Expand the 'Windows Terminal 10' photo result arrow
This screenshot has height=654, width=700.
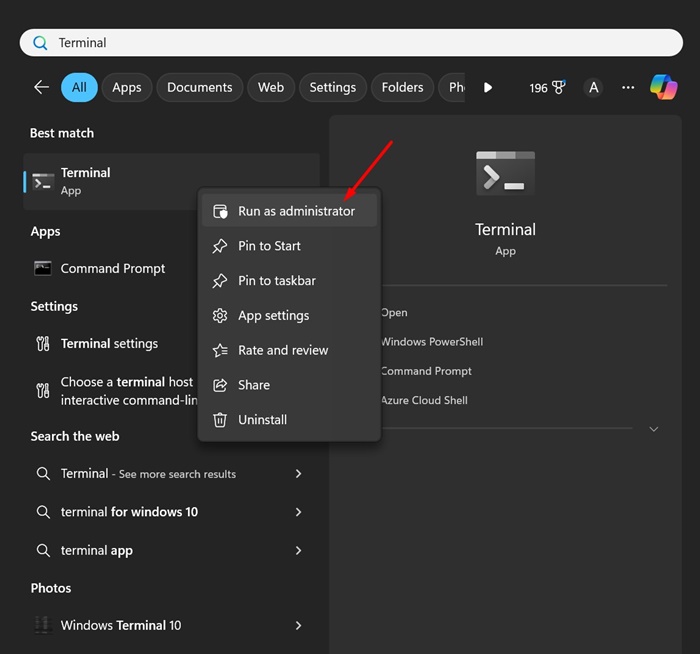(x=298, y=625)
